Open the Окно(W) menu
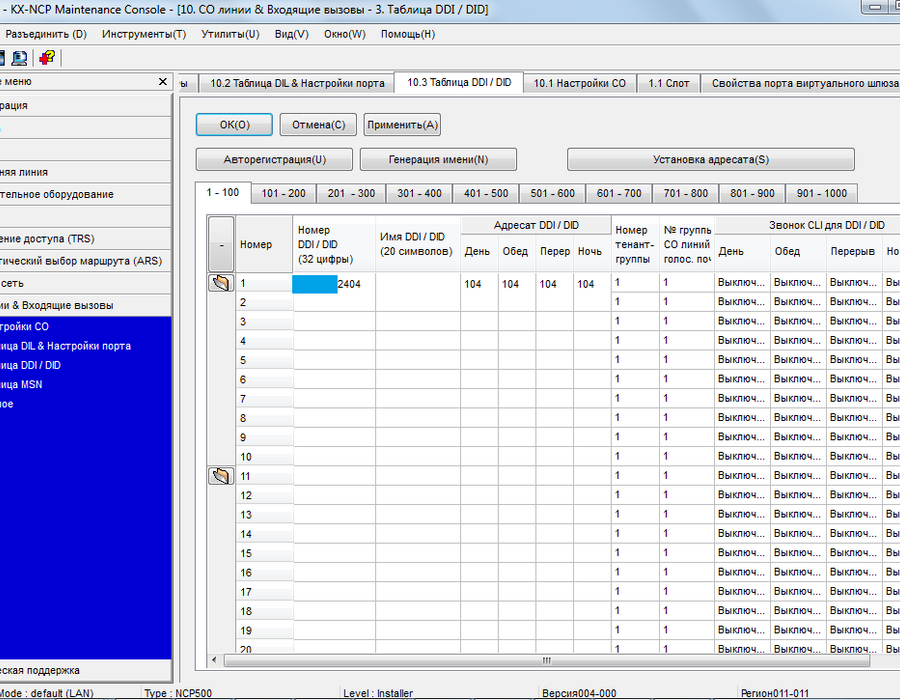This screenshot has width=900, height=700. tap(344, 34)
